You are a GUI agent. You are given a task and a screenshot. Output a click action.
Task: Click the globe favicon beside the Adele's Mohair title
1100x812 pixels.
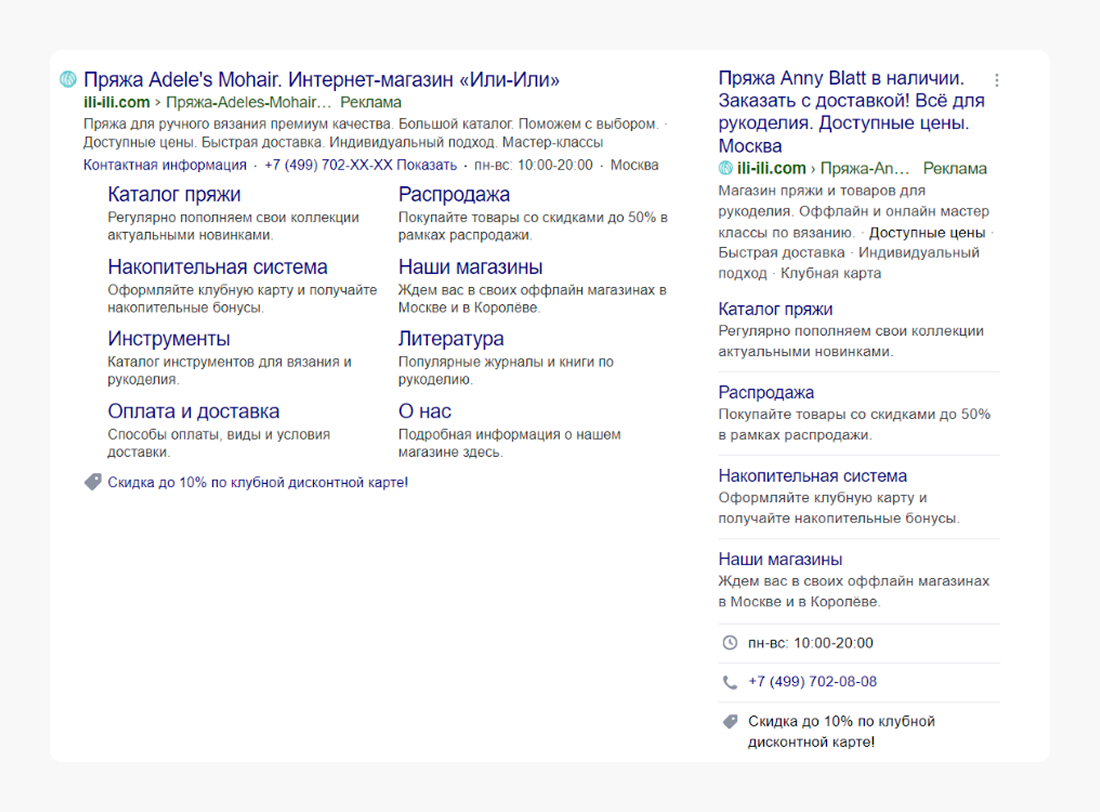pyautogui.click(x=69, y=80)
